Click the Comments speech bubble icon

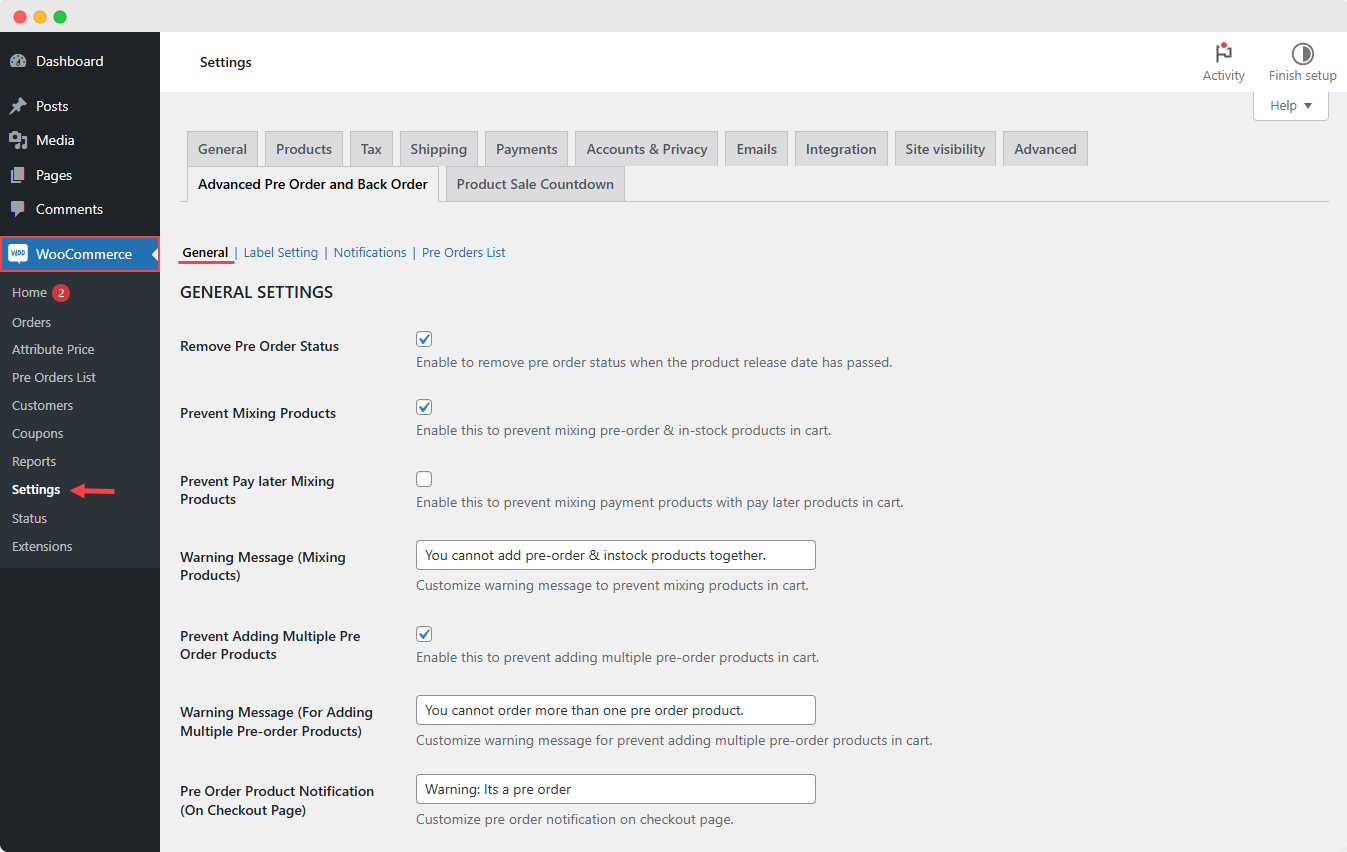point(18,209)
